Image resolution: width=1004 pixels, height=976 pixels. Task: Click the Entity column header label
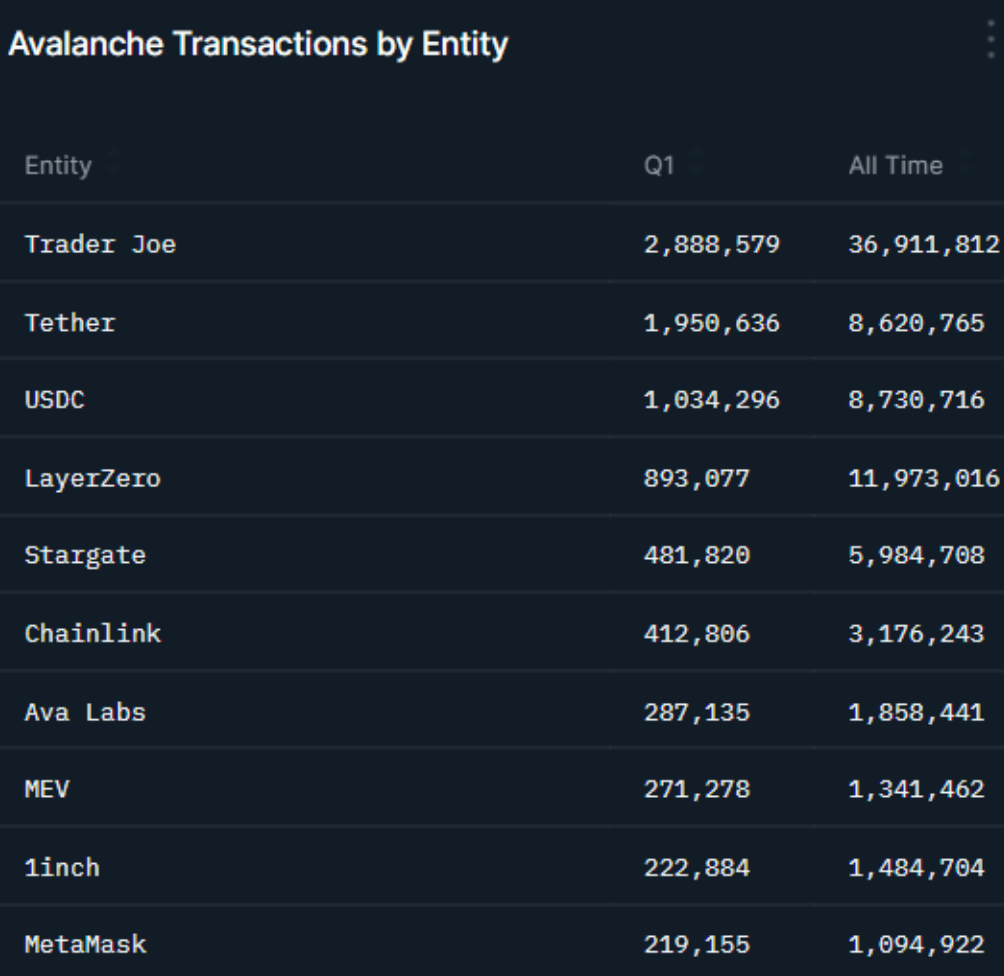[58, 166]
